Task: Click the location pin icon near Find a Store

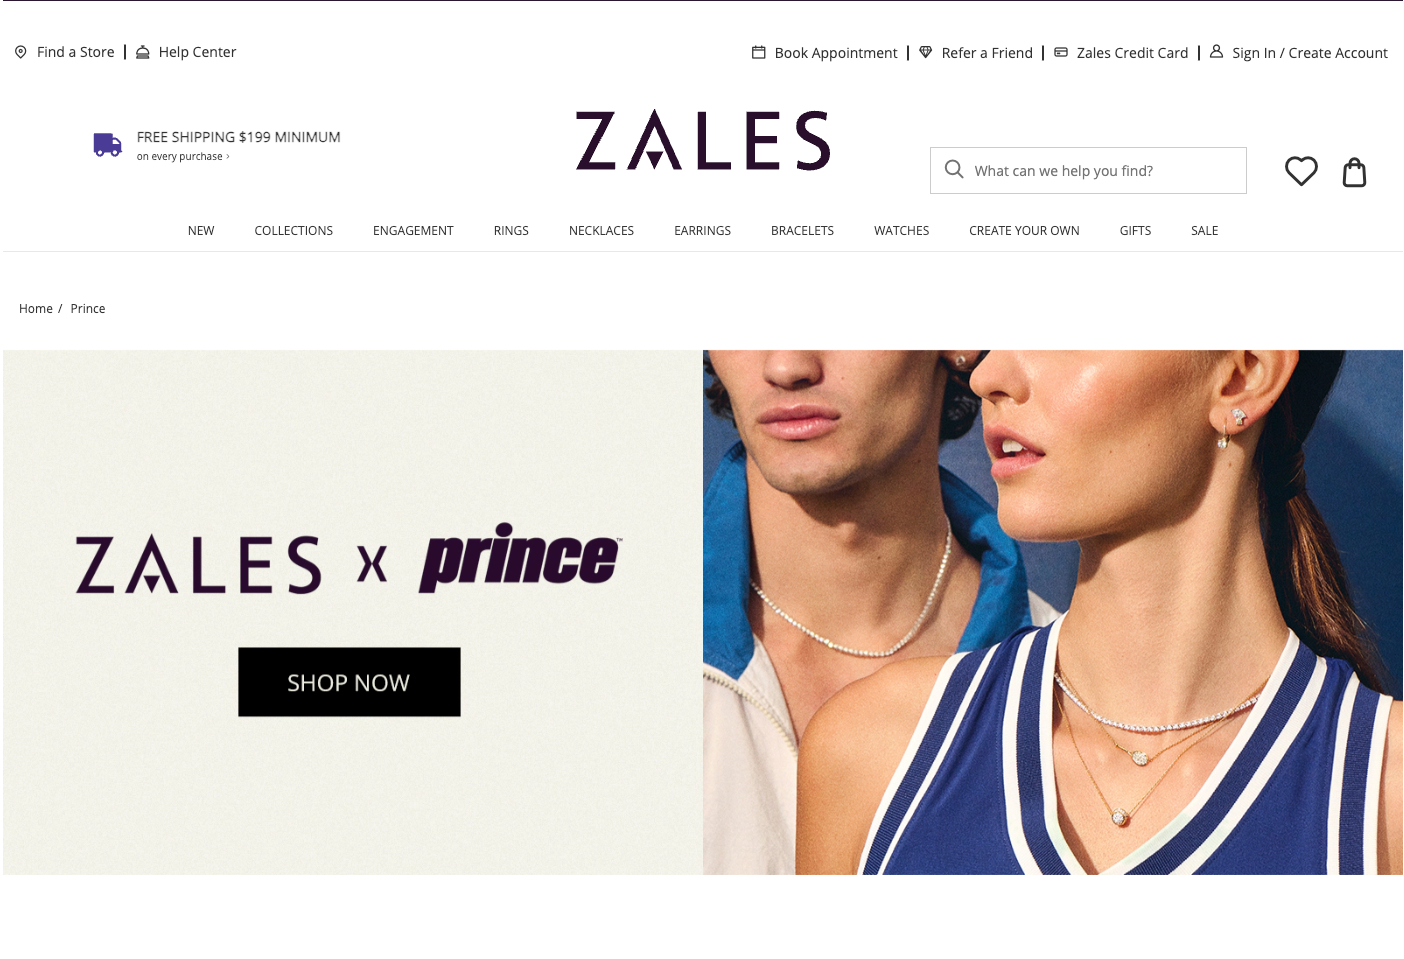Action: tap(21, 52)
